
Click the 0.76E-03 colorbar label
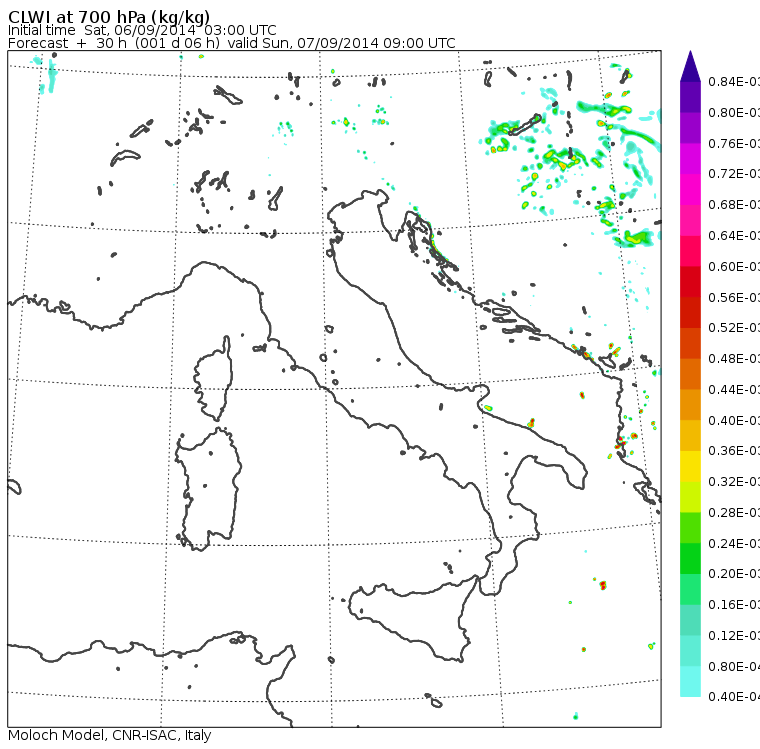(x=734, y=143)
